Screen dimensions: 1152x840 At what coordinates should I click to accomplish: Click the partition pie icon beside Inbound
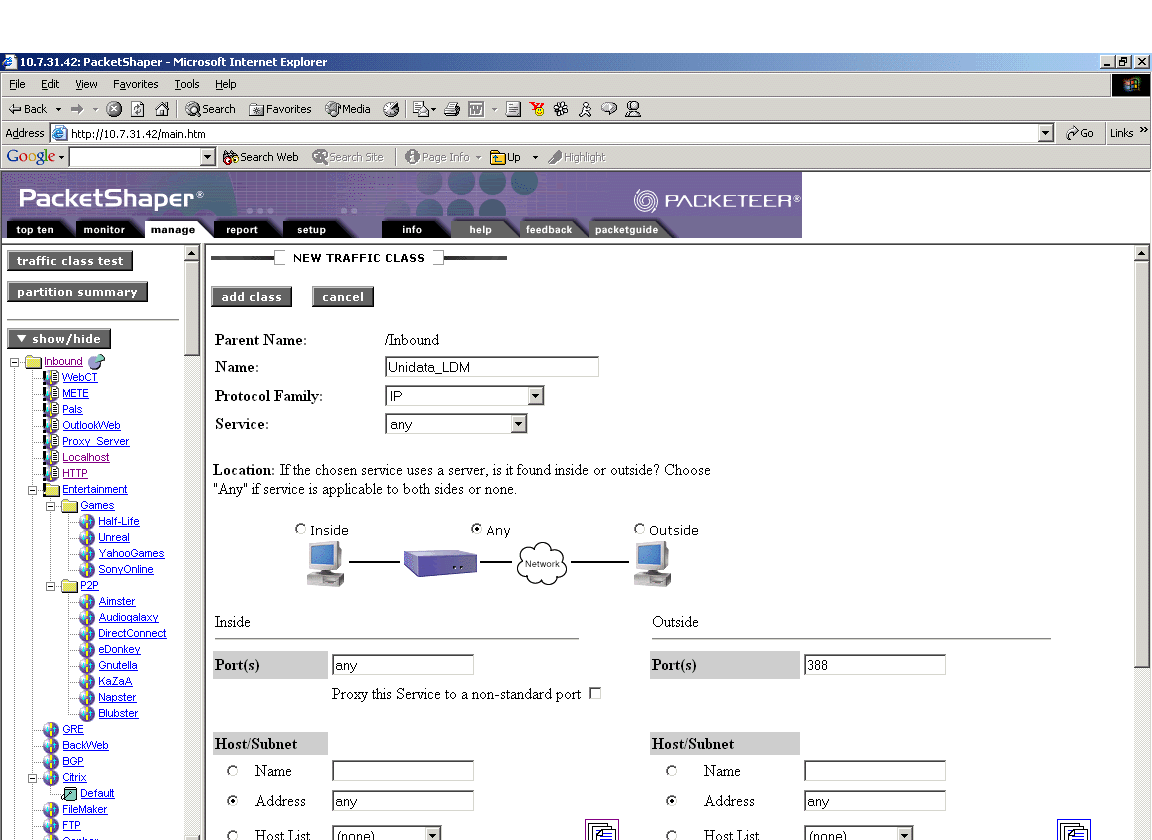[x=96, y=362]
